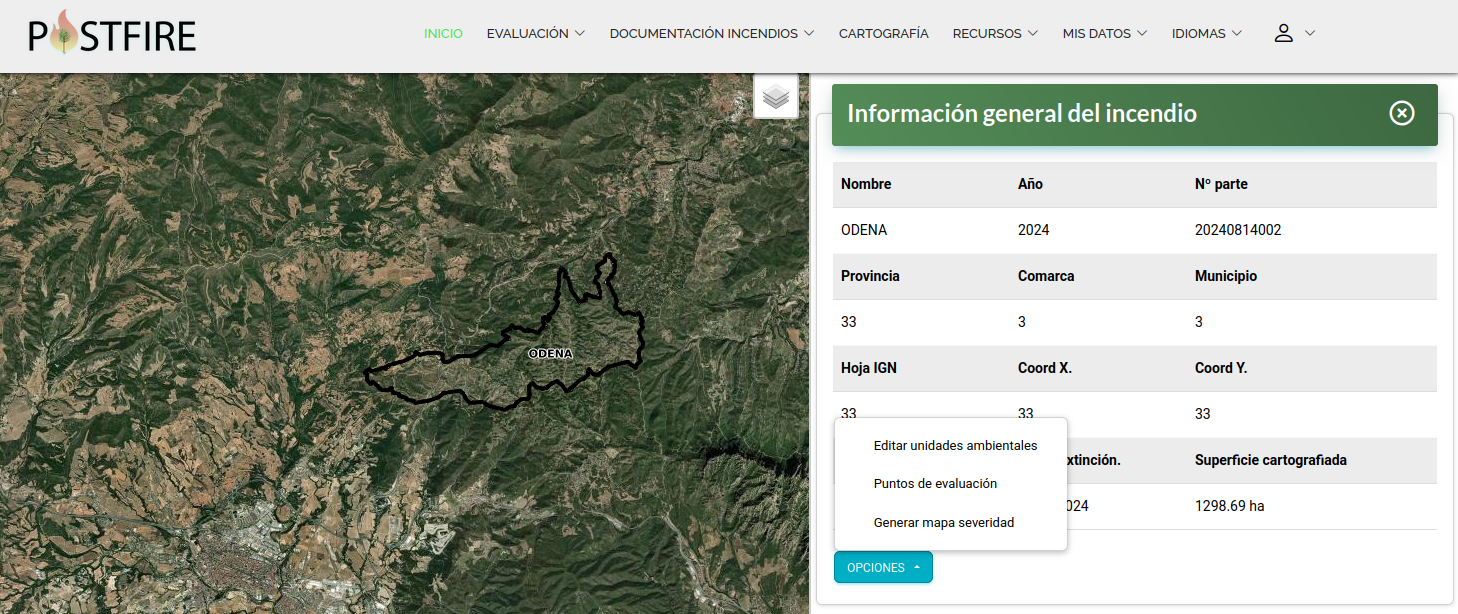This screenshot has width=1458, height=614.
Task: Open the Mis Datos menu
Action: tap(1105, 33)
